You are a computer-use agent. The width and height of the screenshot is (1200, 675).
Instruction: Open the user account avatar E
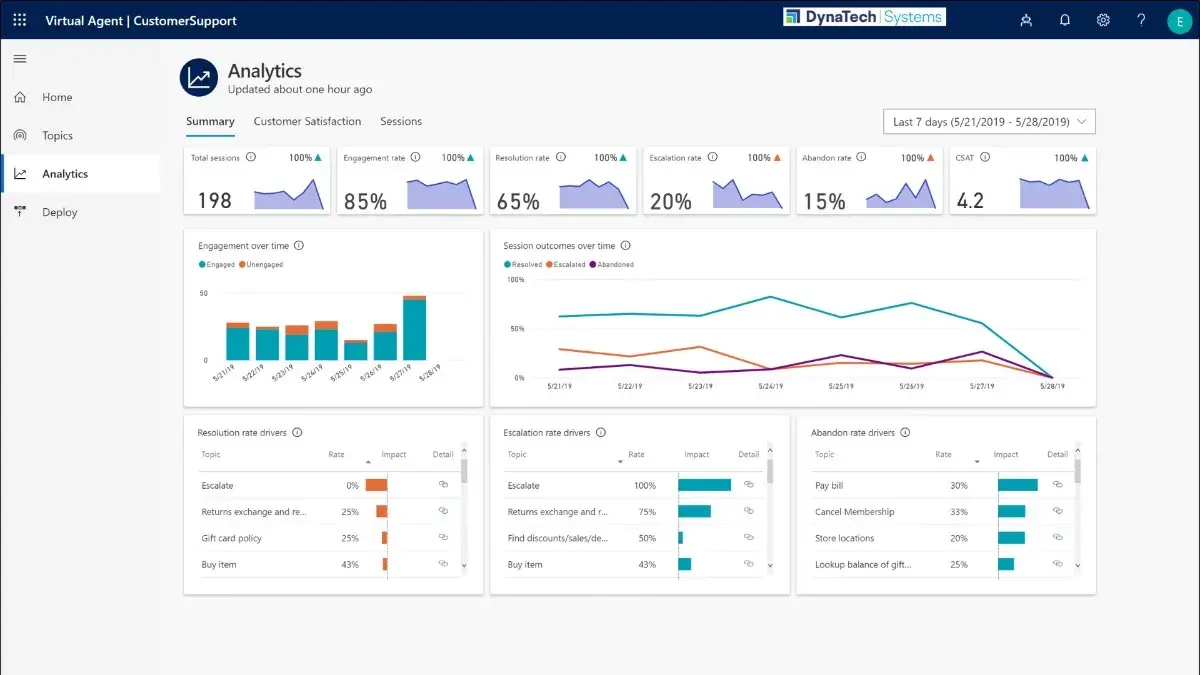[1180, 21]
